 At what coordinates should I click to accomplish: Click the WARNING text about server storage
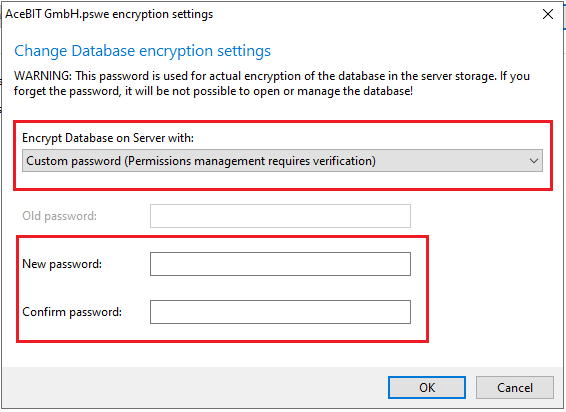coord(272,76)
